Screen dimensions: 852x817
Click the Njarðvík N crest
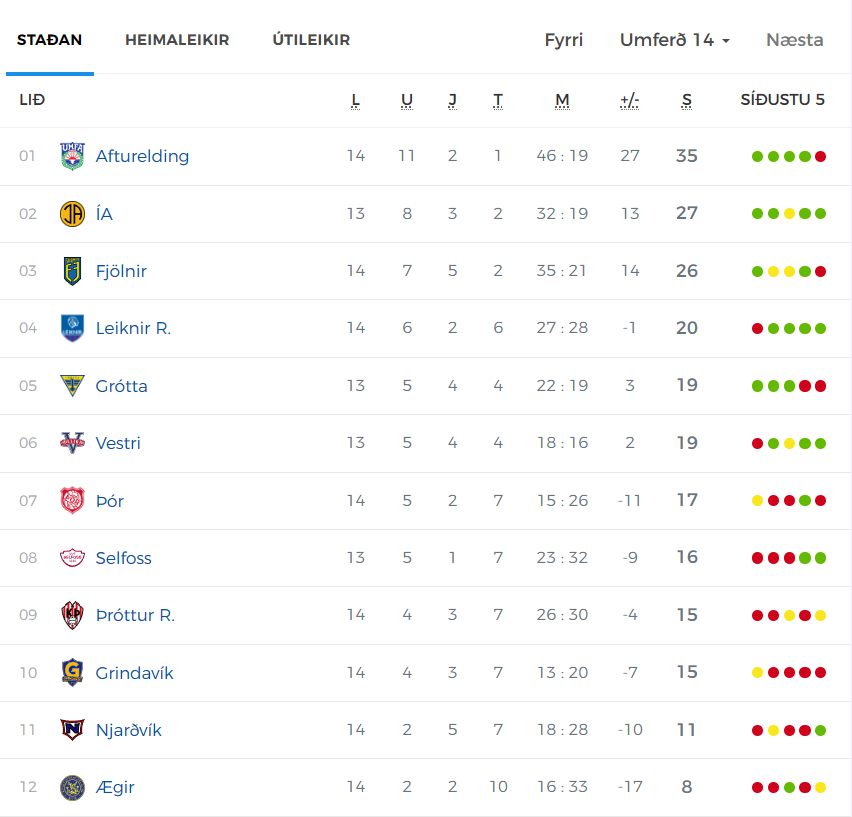tap(72, 730)
